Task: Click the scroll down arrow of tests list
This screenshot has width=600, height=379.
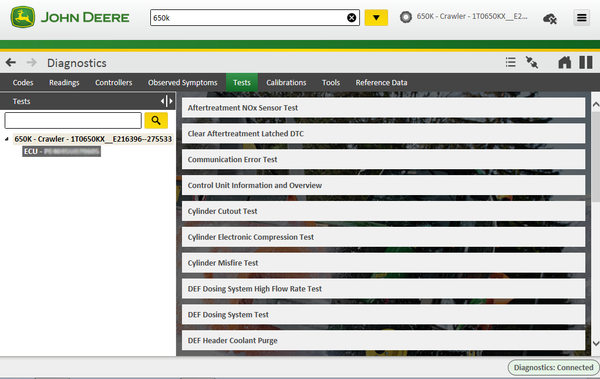Action: click(596, 343)
